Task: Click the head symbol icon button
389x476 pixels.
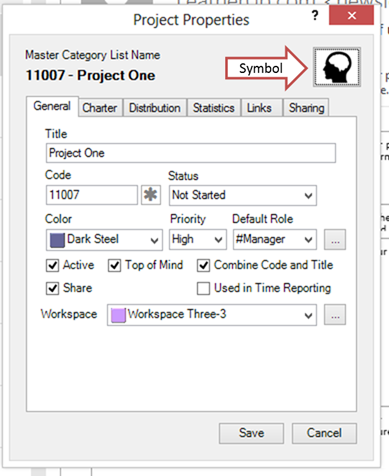Action: point(337,67)
